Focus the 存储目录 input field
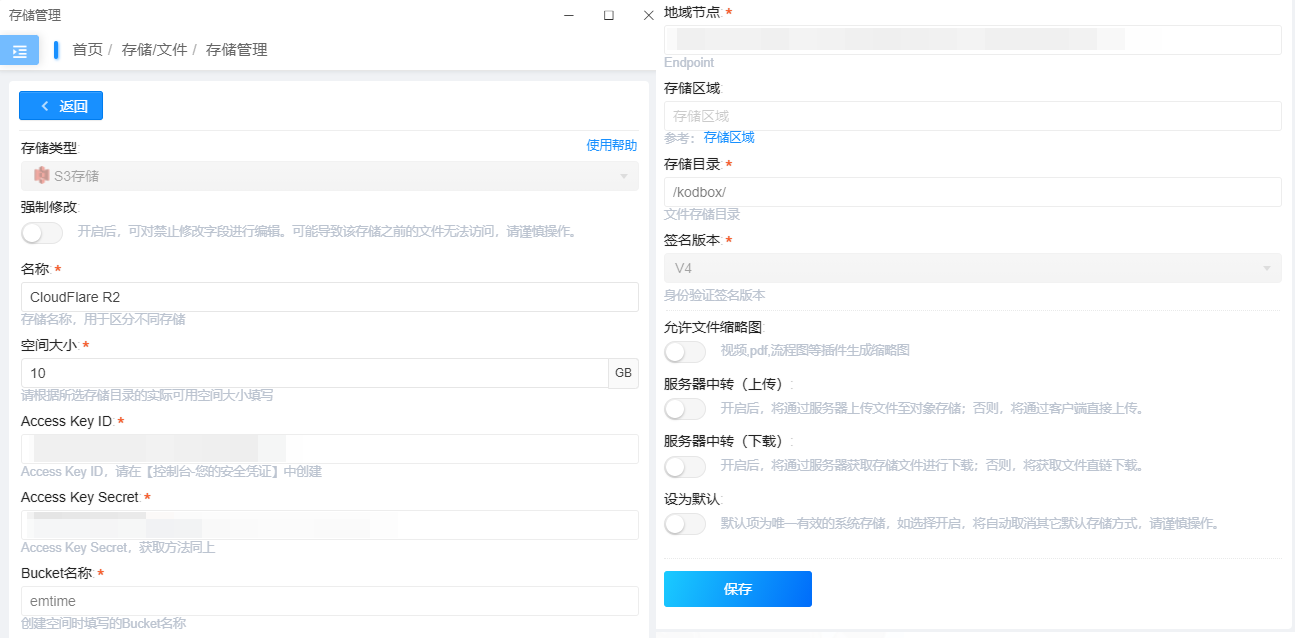Image resolution: width=1295 pixels, height=638 pixels. tap(972, 192)
